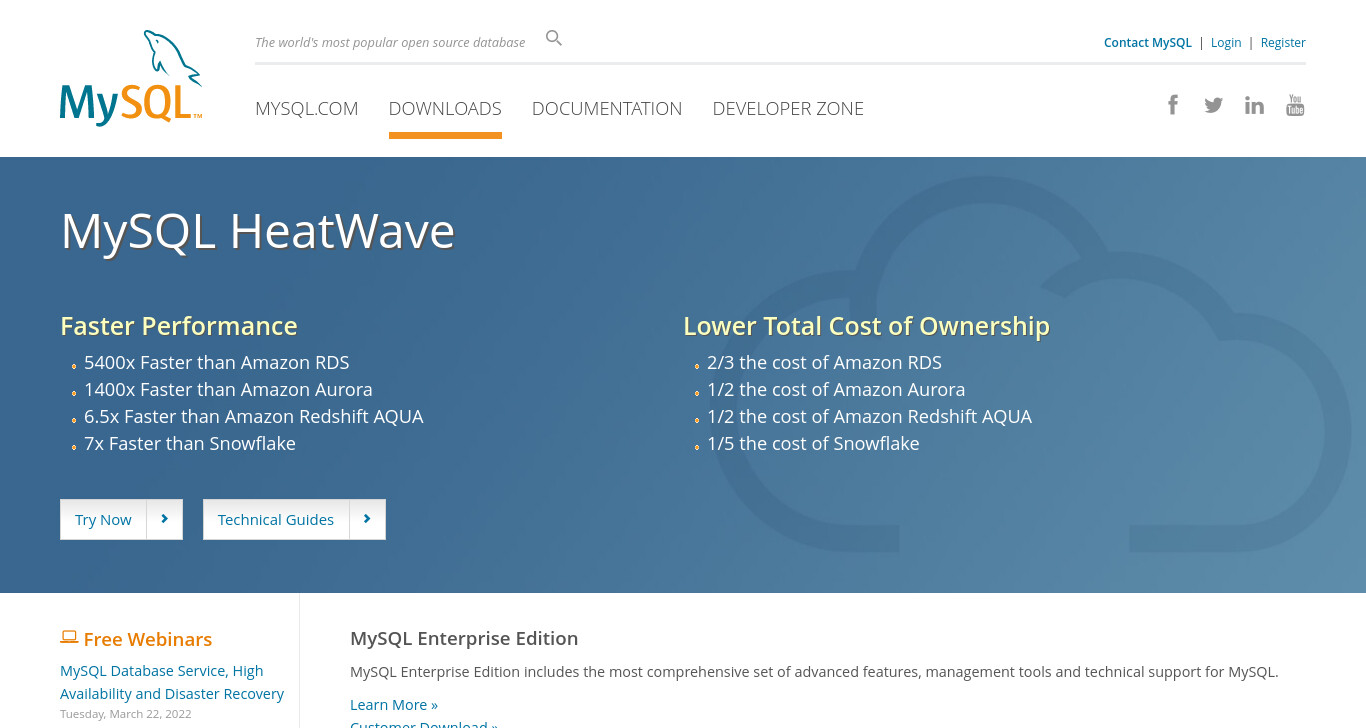1366x728 pixels.
Task: Click '7x Faster than Snowflake' text
Action: tap(190, 443)
